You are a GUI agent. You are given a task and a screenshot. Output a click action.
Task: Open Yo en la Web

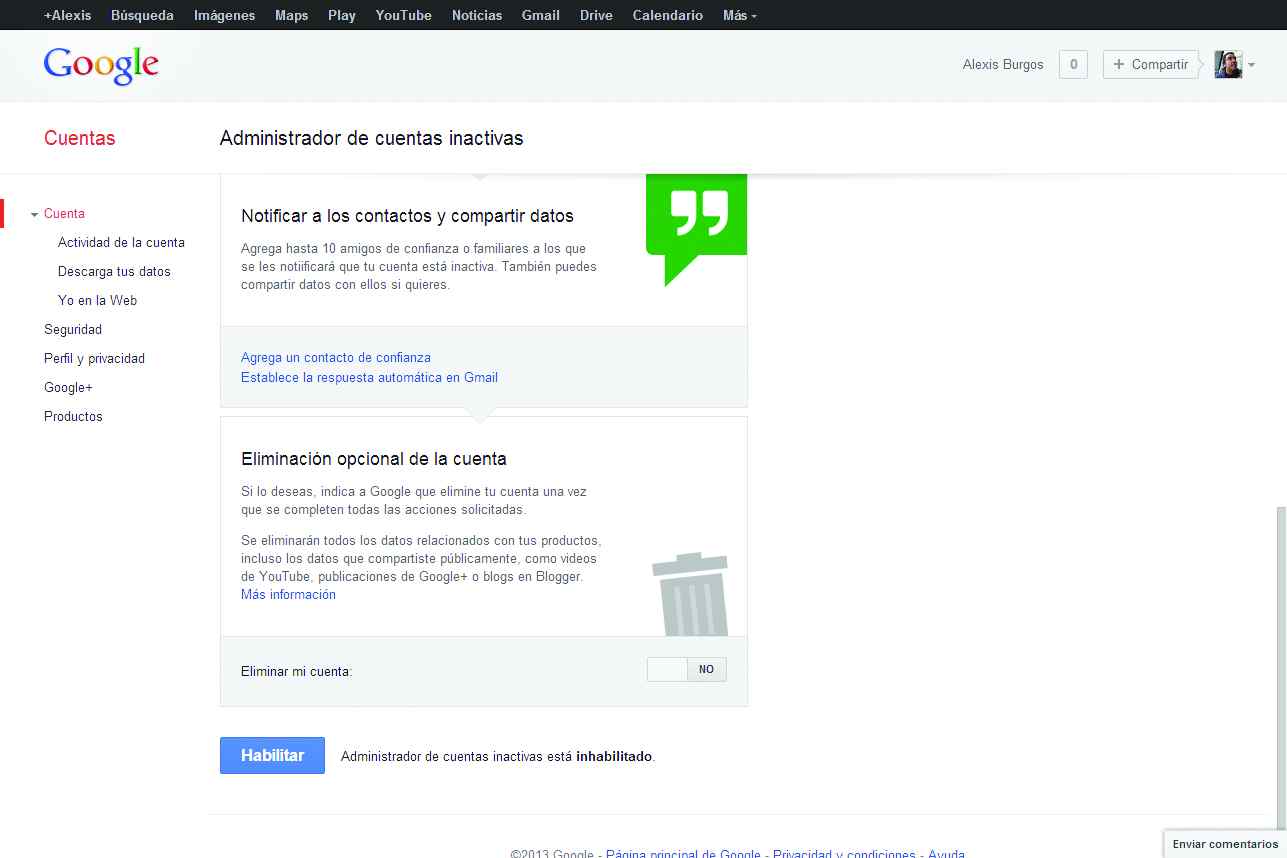(x=97, y=301)
